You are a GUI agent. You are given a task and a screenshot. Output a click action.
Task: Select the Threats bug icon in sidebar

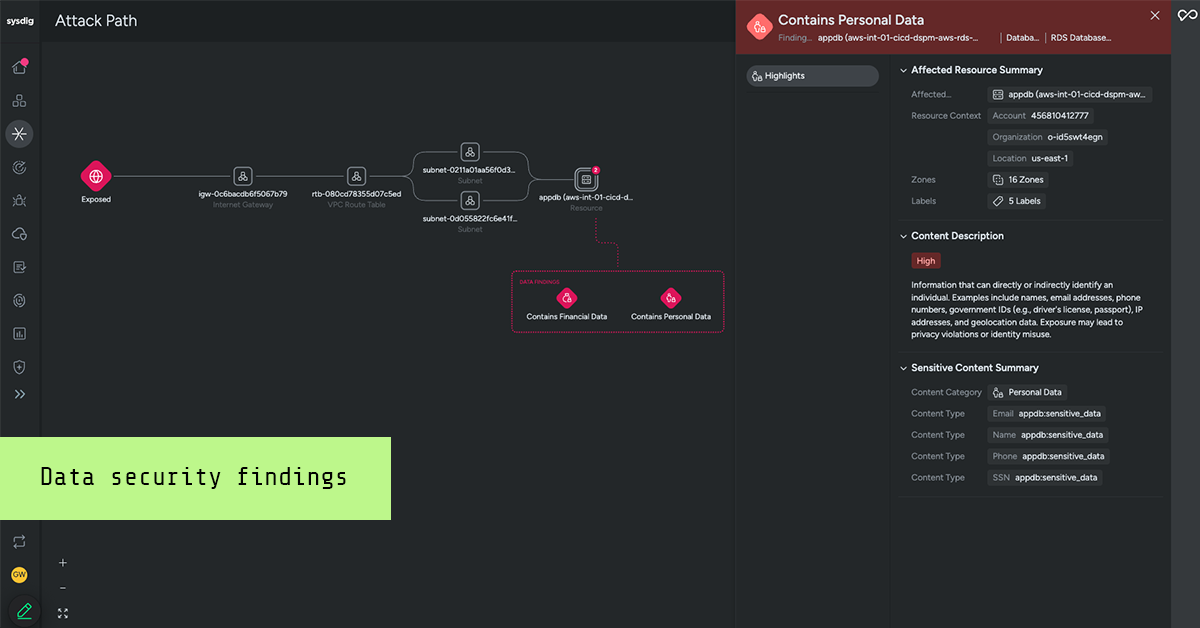pos(19,200)
